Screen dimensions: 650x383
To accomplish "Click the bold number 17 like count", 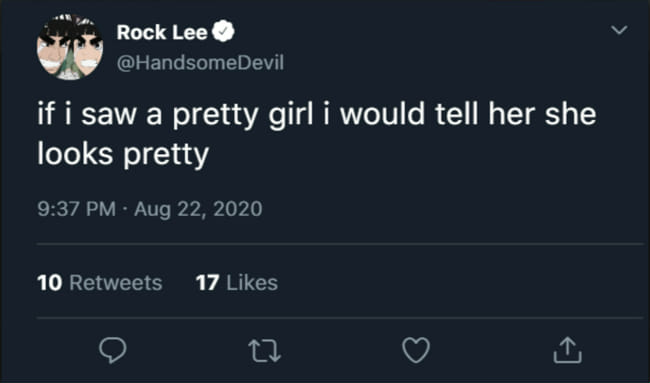I will pyautogui.click(x=207, y=283).
